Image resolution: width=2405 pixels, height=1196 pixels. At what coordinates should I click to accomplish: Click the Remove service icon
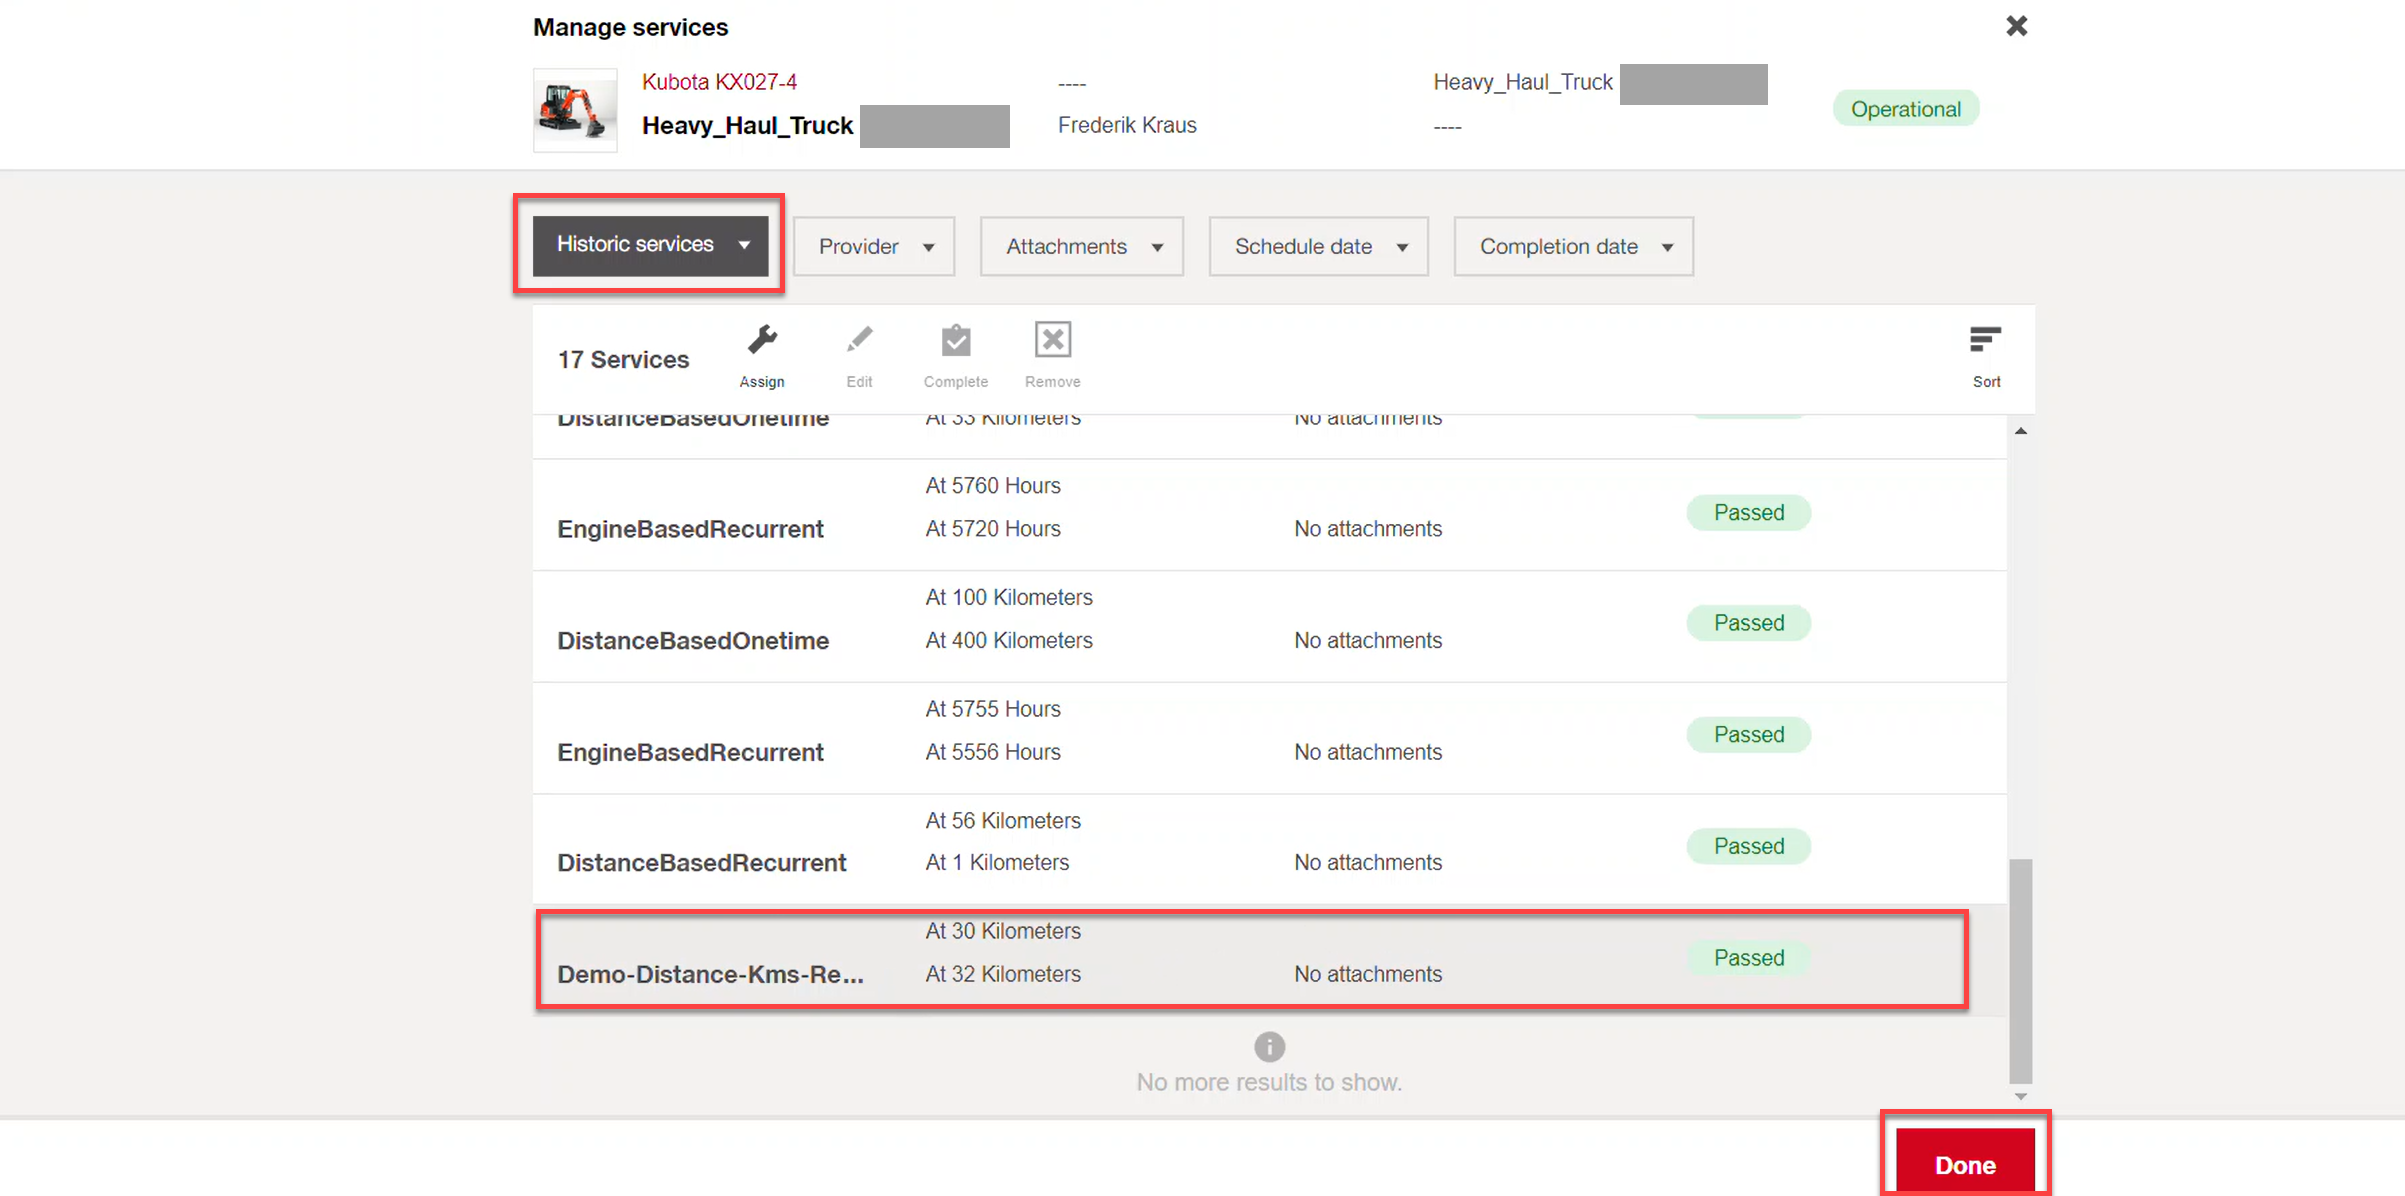(1053, 340)
